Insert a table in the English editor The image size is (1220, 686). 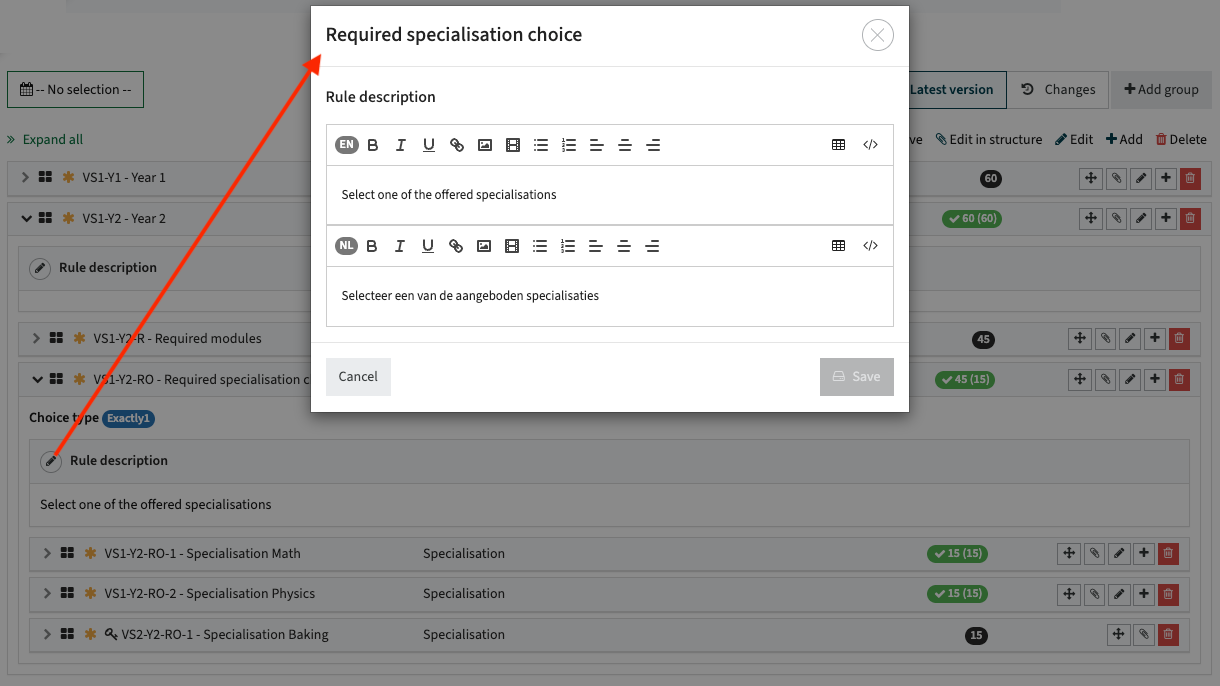click(x=838, y=145)
